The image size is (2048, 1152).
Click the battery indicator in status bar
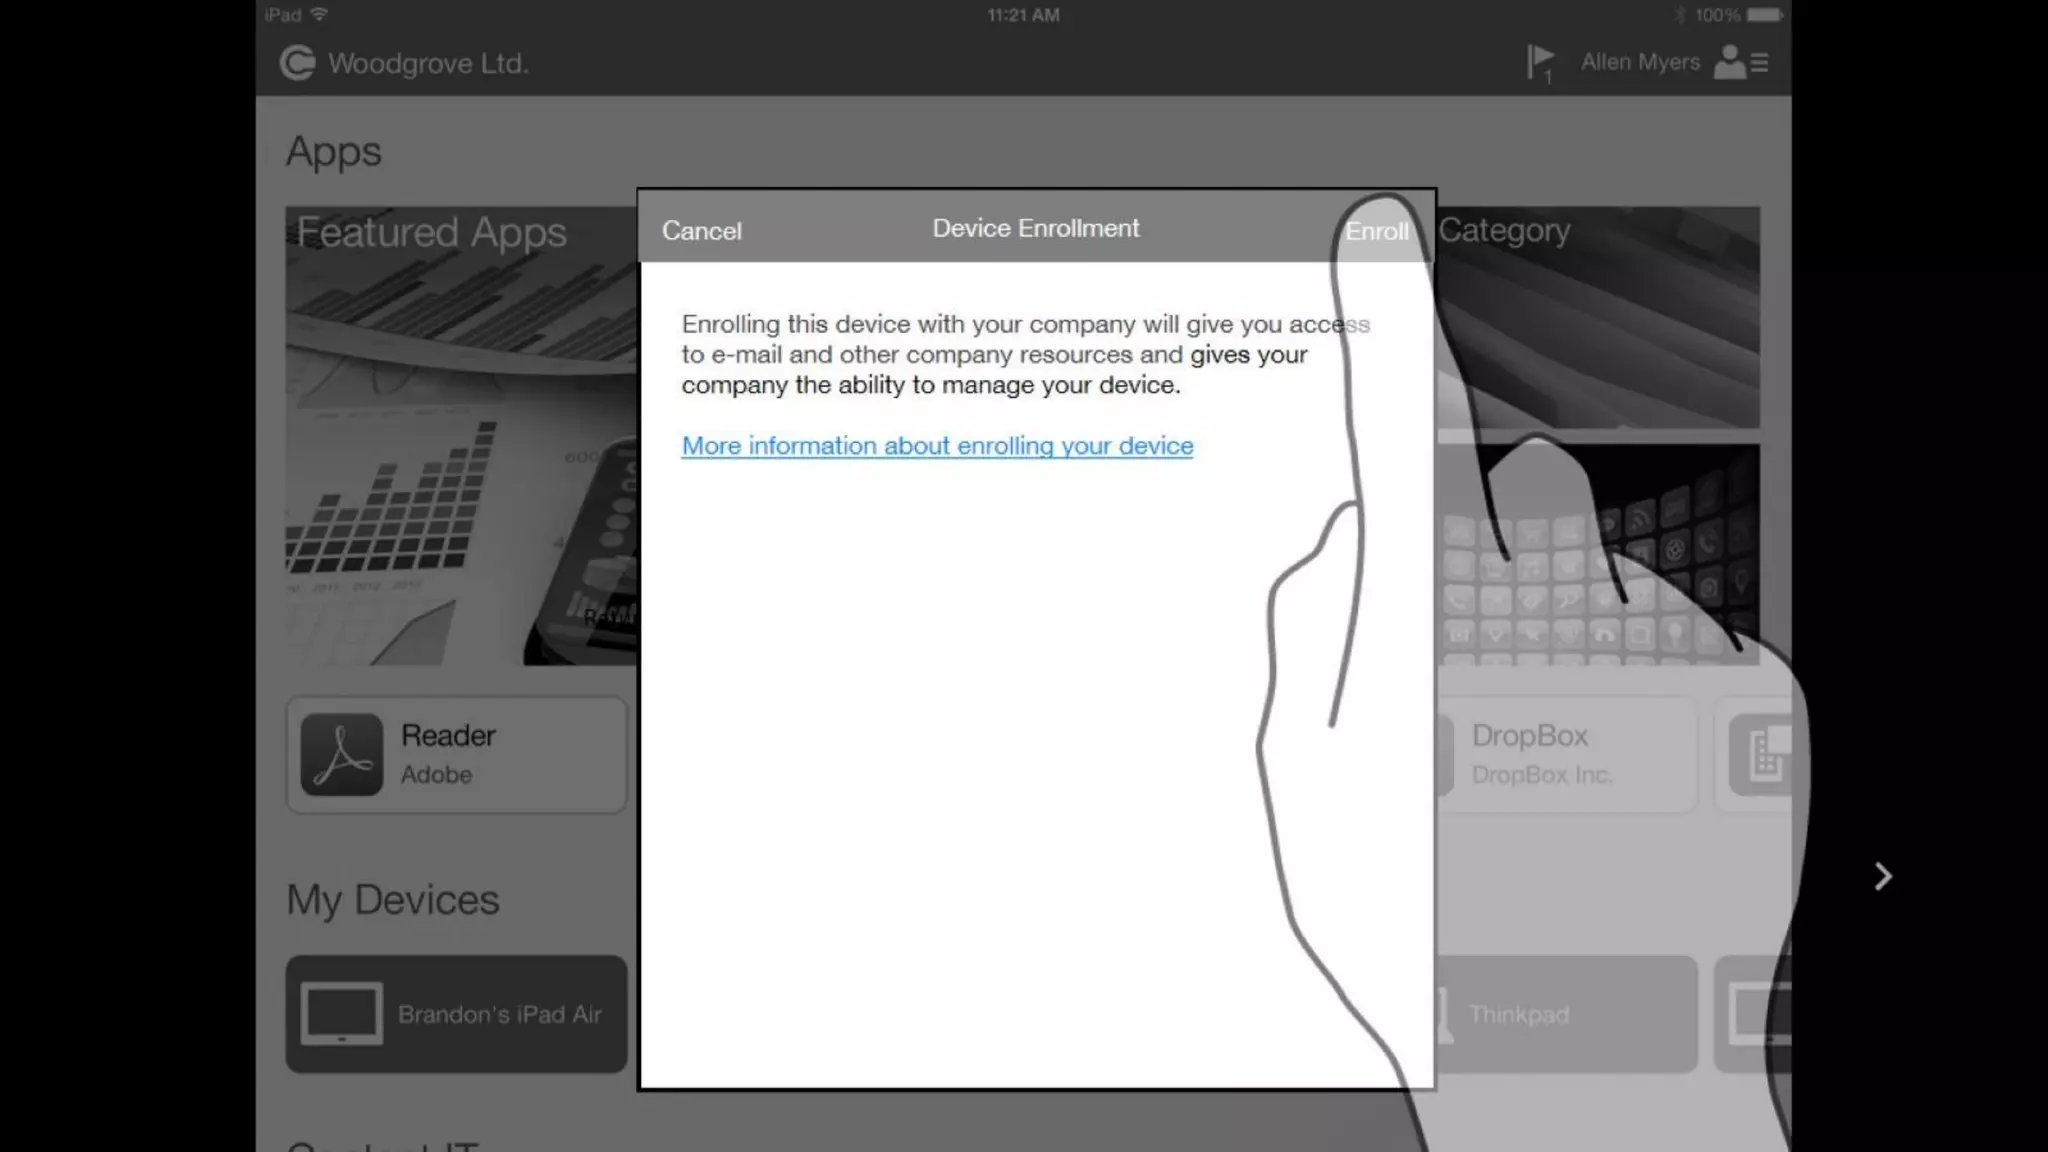(x=1763, y=15)
